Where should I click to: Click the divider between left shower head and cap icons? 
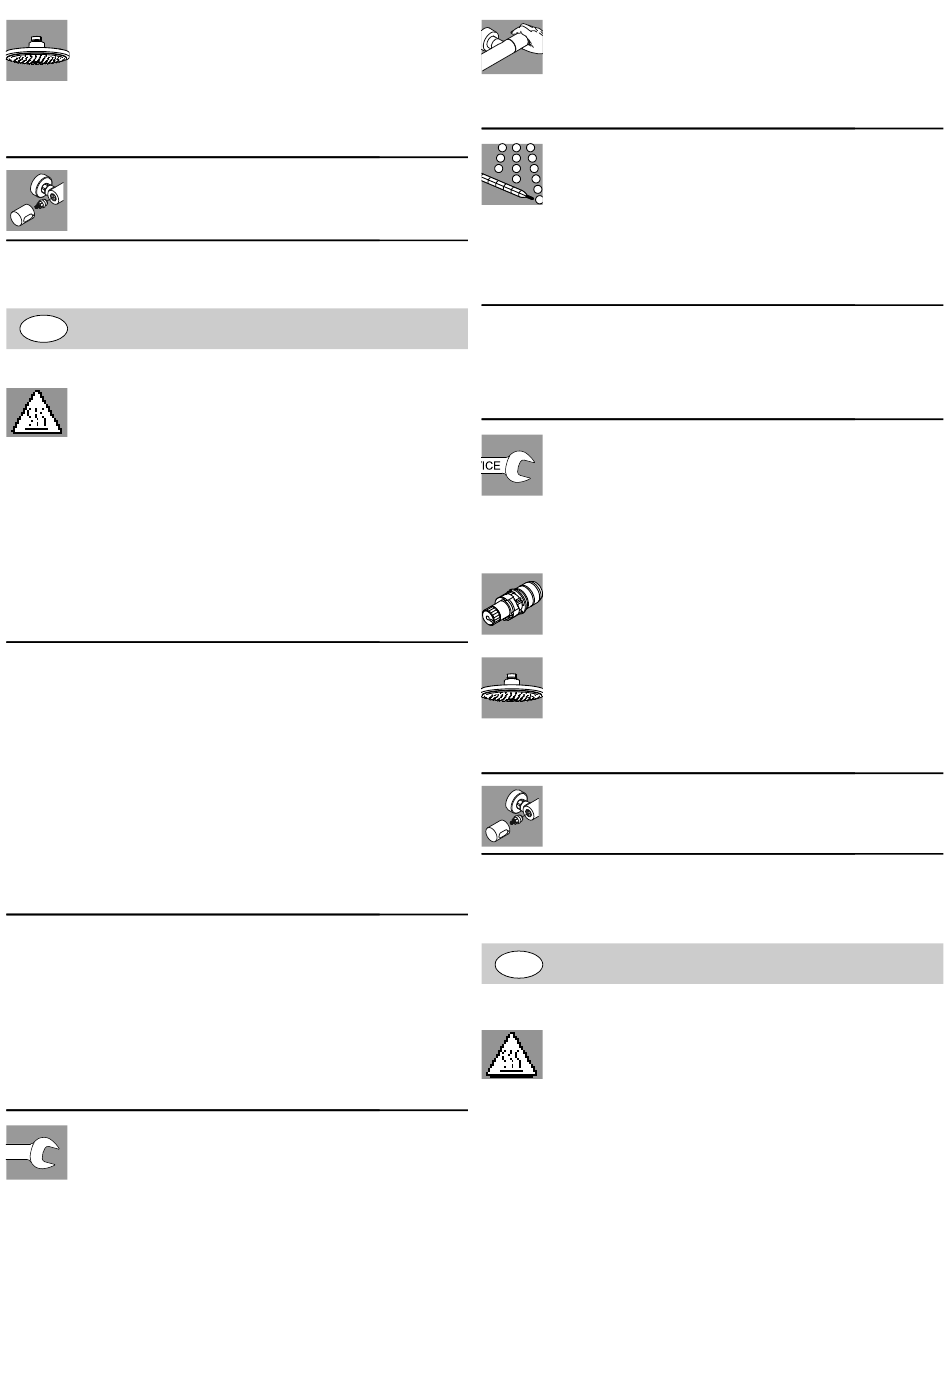[x=237, y=157]
